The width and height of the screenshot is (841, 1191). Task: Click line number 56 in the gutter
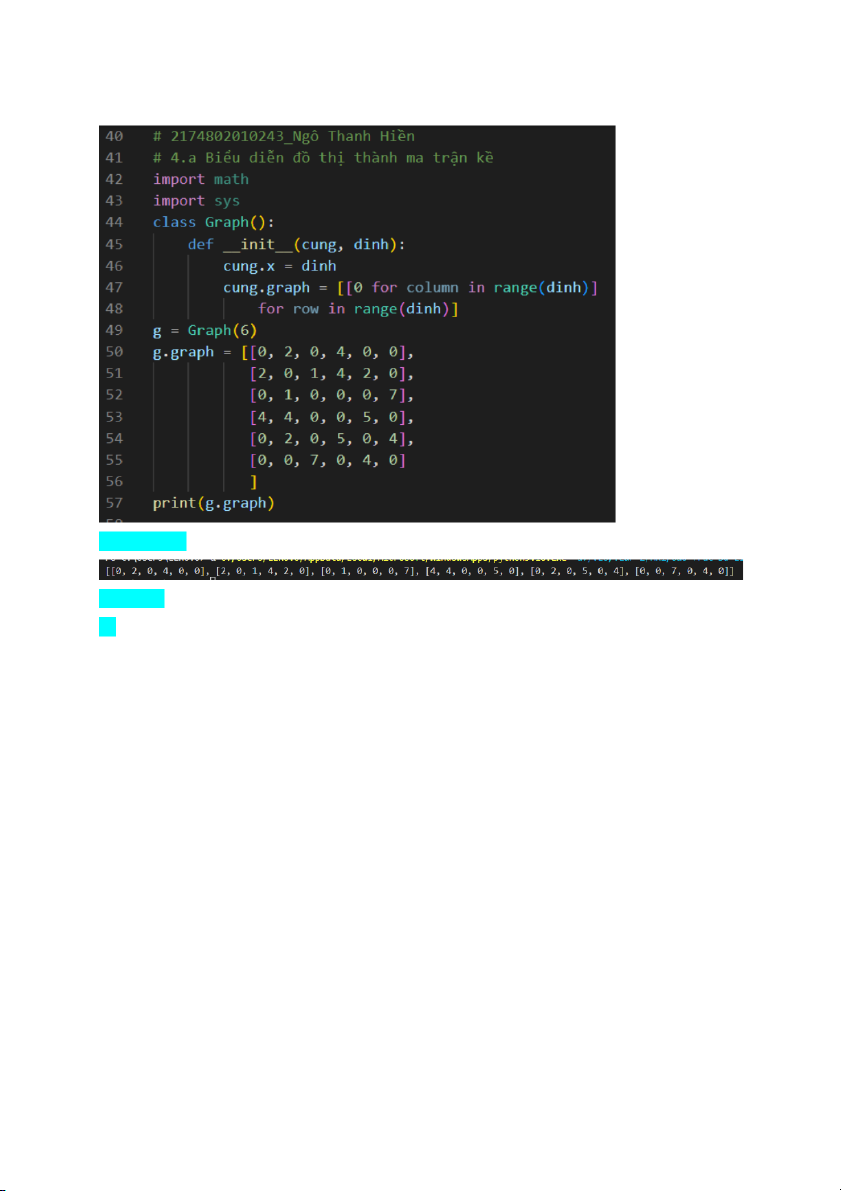point(114,482)
